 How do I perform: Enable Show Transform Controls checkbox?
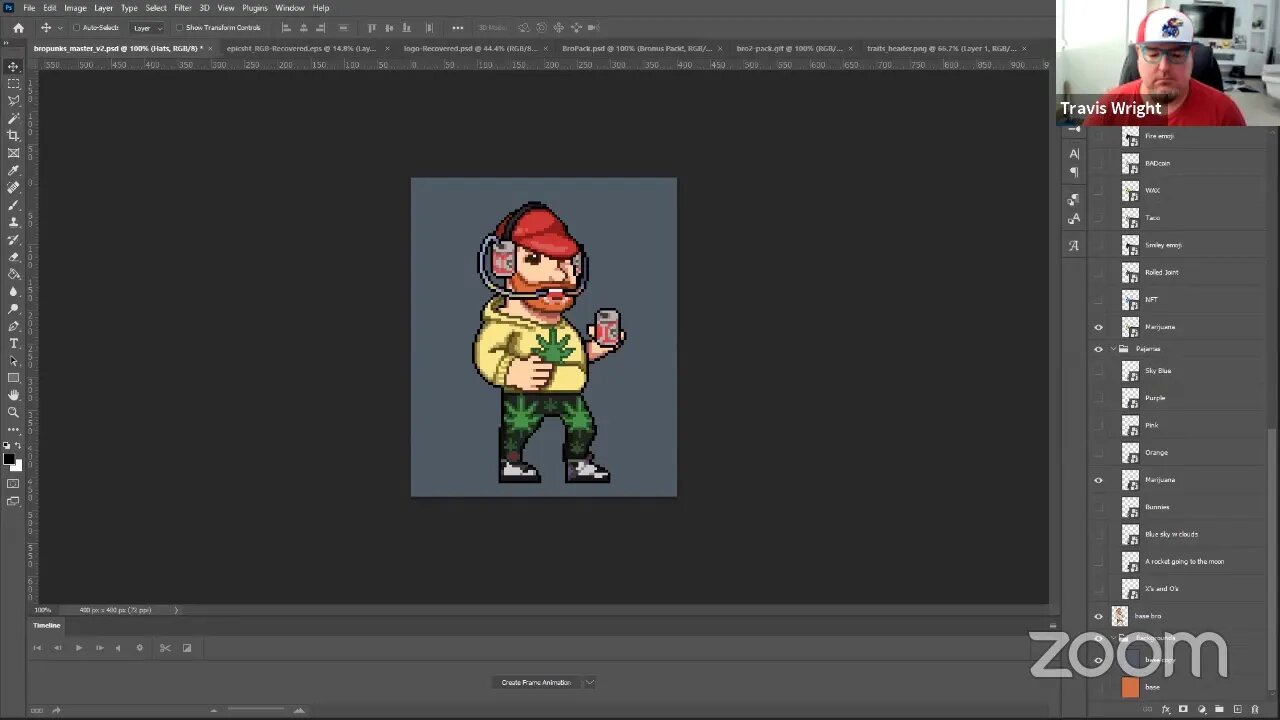179,28
